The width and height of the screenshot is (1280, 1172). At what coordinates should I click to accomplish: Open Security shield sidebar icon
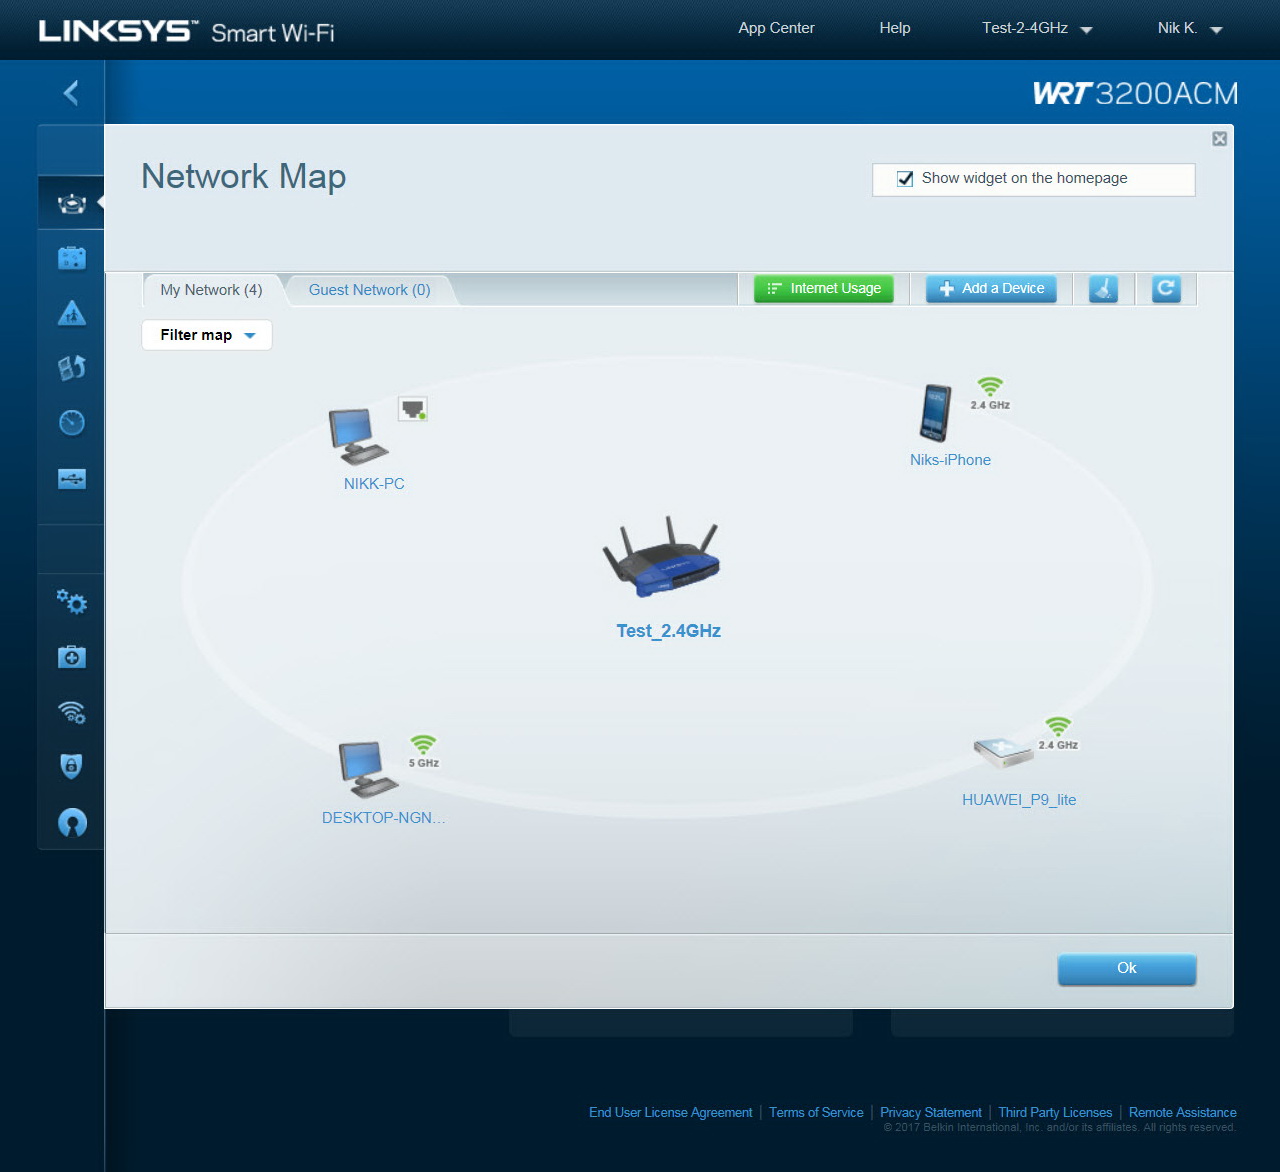click(x=72, y=767)
